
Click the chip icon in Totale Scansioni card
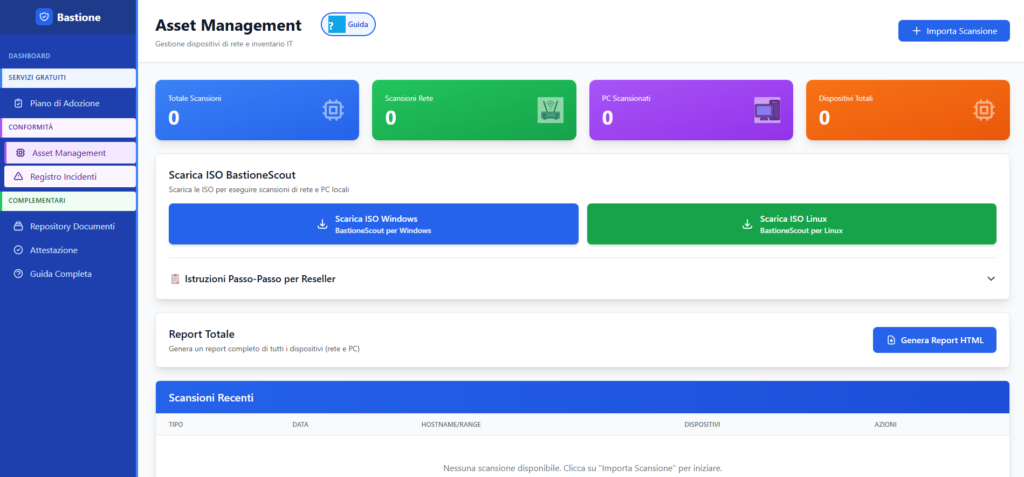coord(333,110)
